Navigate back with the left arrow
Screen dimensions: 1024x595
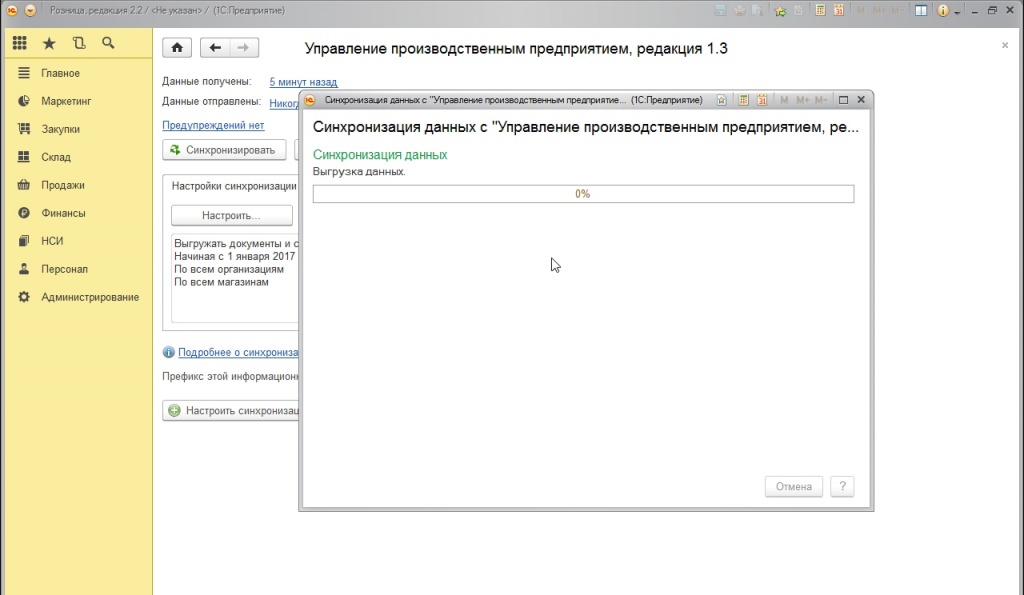point(215,48)
